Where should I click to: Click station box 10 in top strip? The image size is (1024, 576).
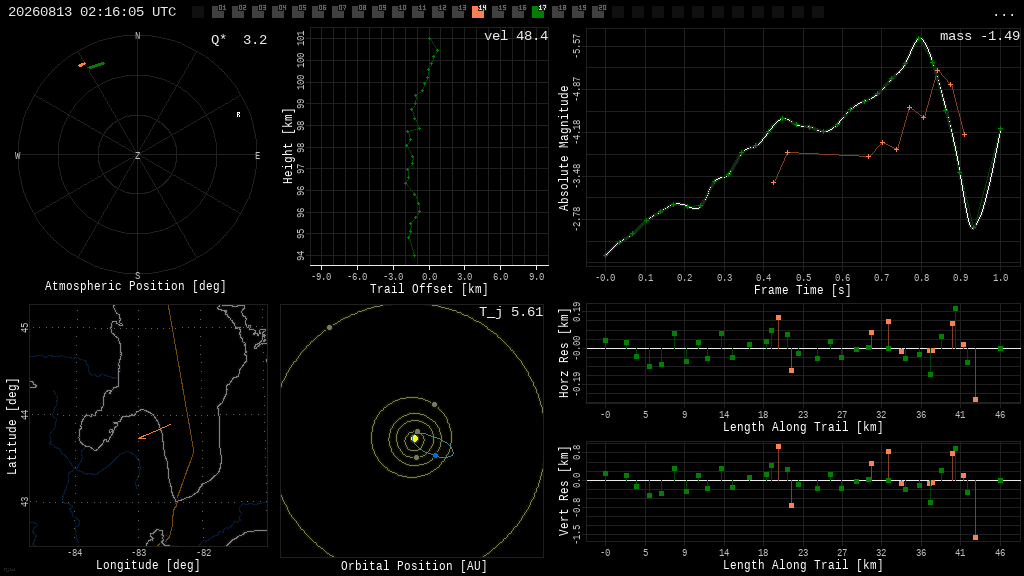[x=398, y=11]
